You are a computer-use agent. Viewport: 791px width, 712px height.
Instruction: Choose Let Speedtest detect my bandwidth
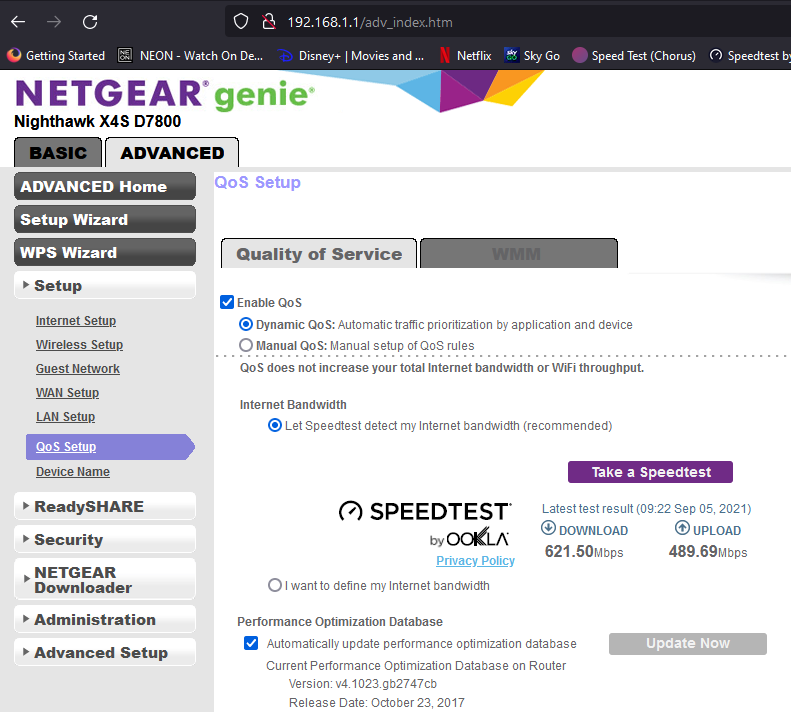pos(275,425)
